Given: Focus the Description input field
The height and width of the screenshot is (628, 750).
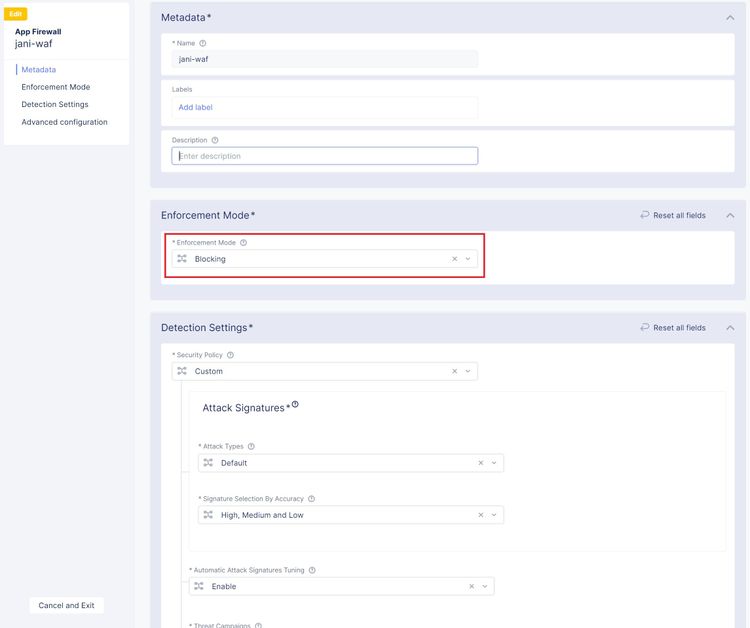Looking at the screenshot, I should [325, 156].
